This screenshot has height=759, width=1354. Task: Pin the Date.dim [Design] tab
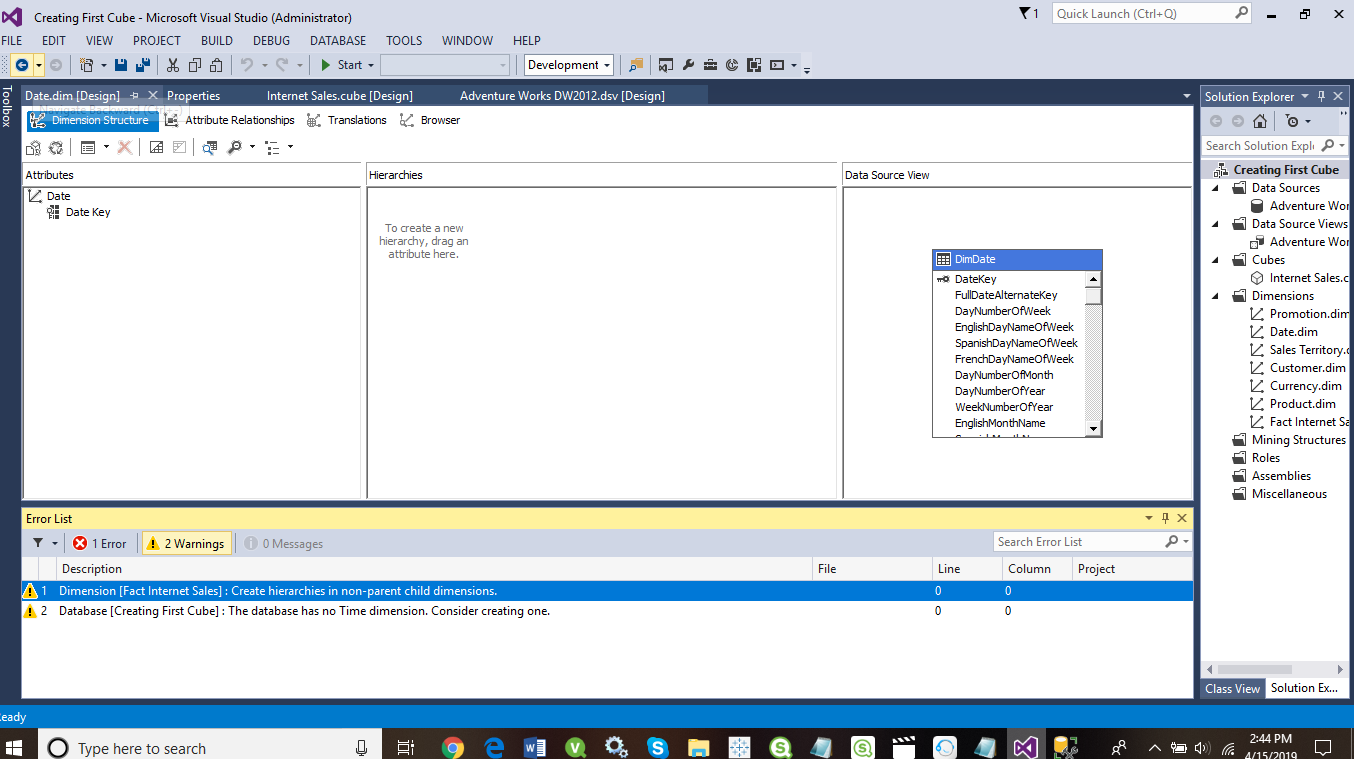pos(135,96)
